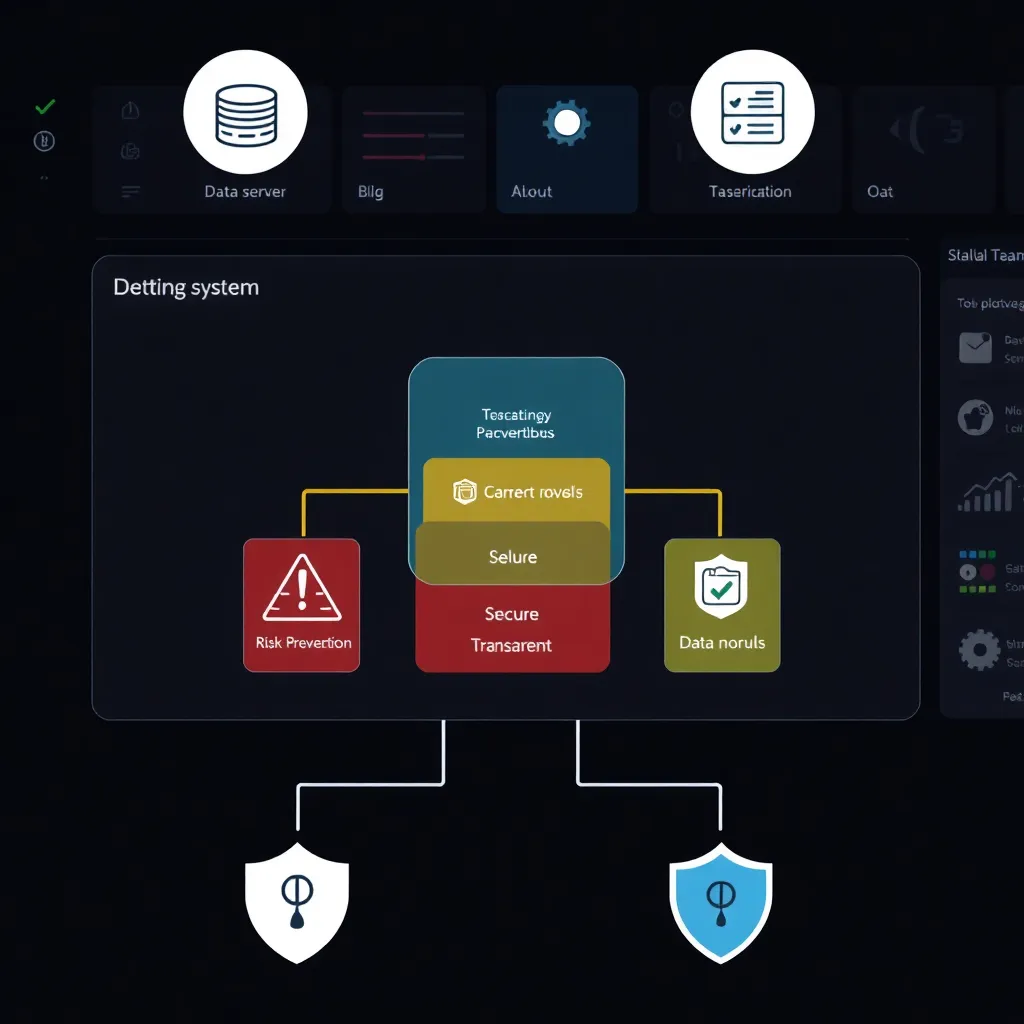Click the circled icon below green checkmark

[44, 141]
